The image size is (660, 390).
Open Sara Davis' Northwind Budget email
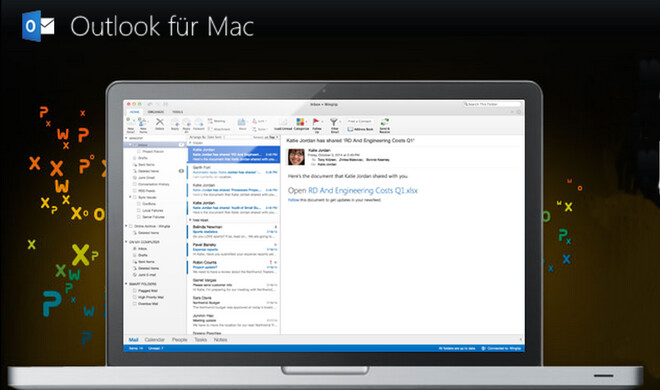(234, 302)
